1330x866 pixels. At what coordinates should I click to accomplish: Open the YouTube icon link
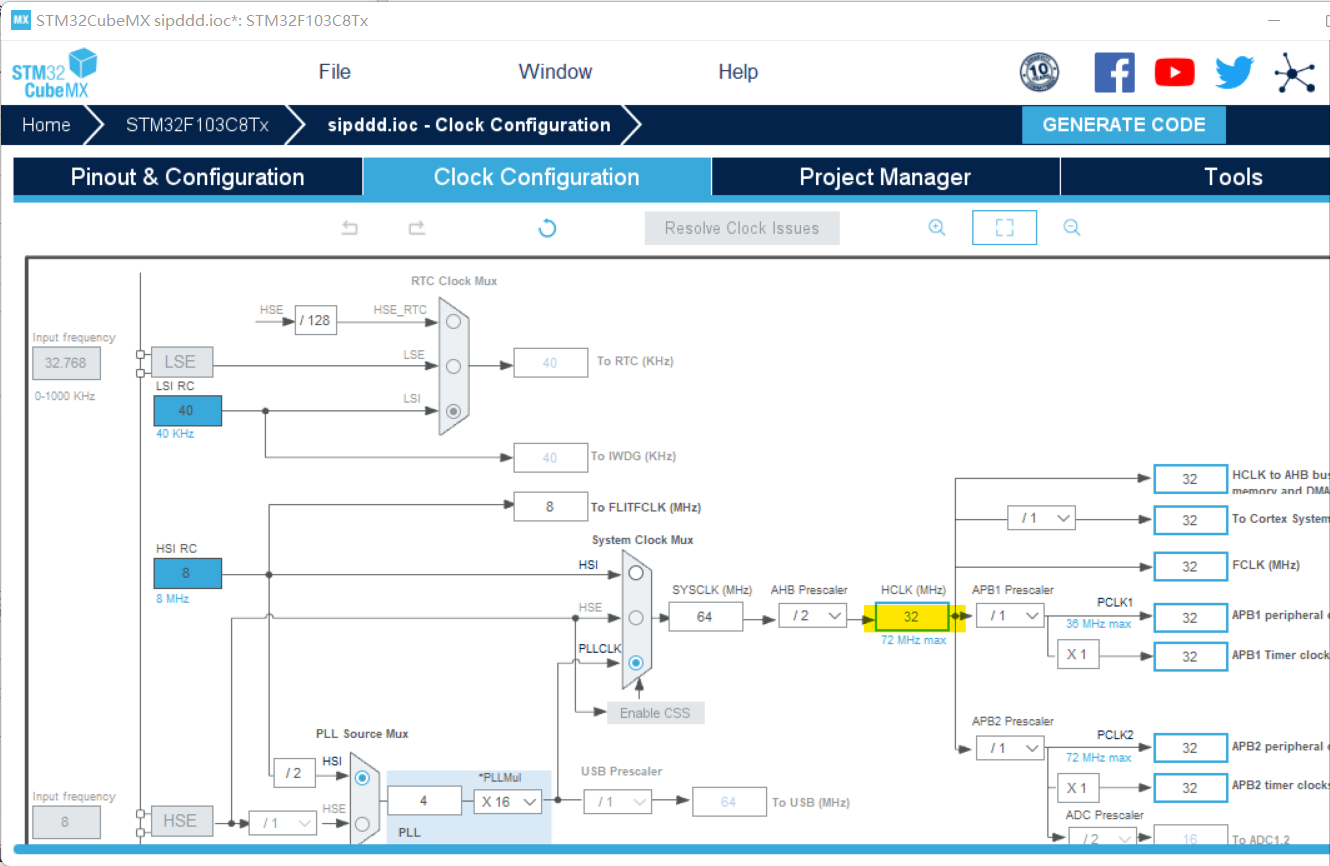click(x=1174, y=73)
